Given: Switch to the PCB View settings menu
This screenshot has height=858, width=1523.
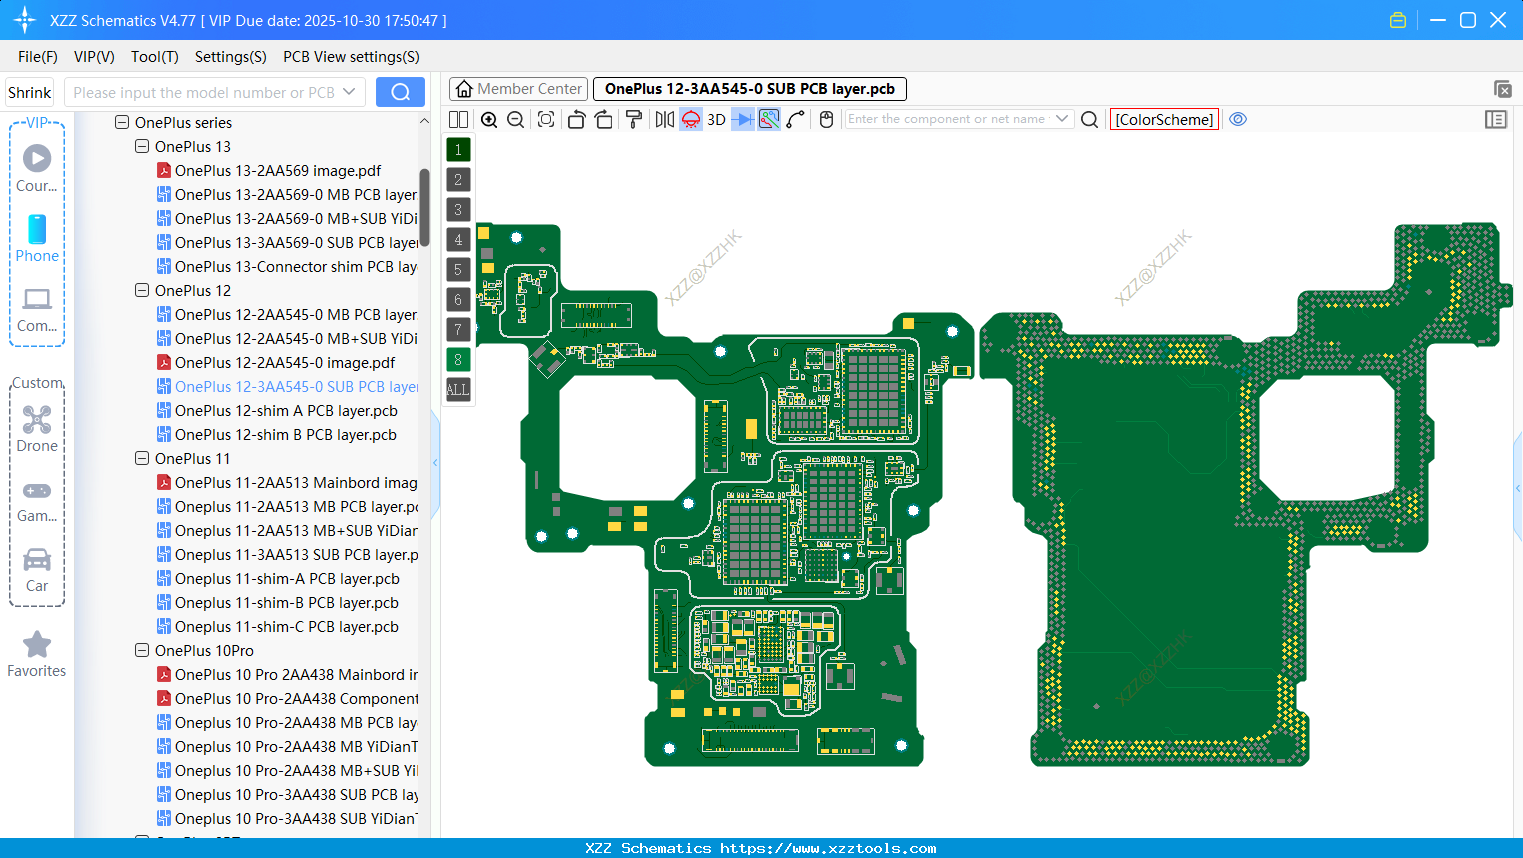Looking at the screenshot, I should pos(351,57).
